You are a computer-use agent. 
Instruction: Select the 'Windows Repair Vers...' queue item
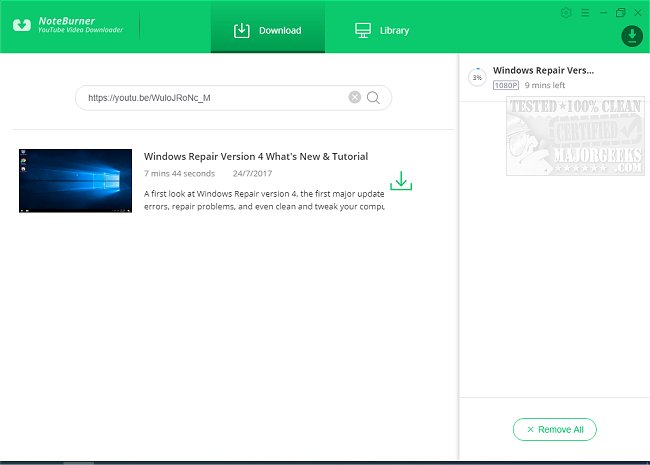[554, 78]
